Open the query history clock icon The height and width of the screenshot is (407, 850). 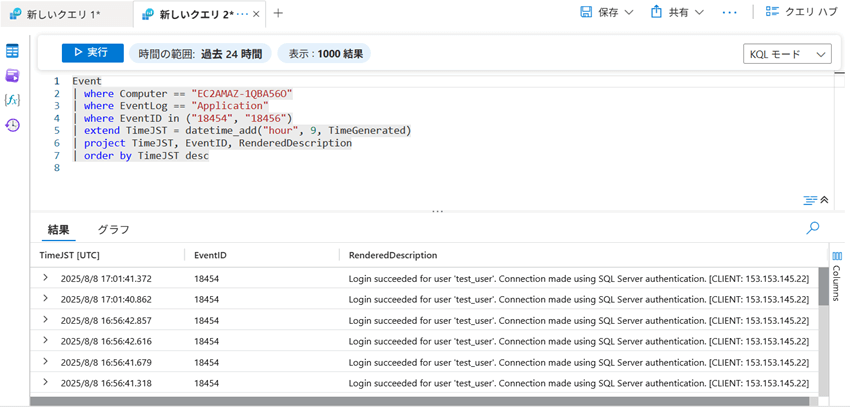[x=13, y=125]
